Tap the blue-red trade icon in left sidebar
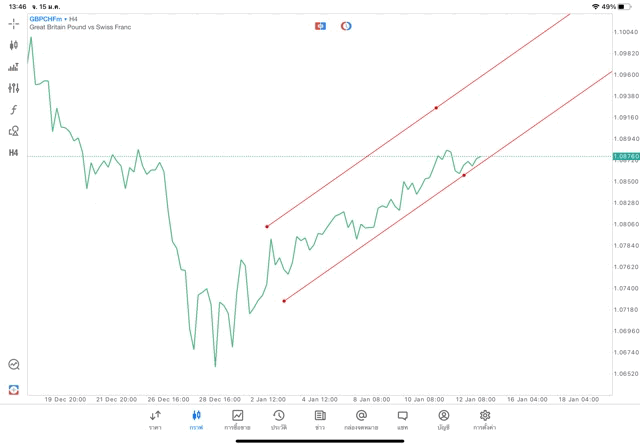The width and height of the screenshot is (640, 447). pyautogui.click(x=14, y=388)
